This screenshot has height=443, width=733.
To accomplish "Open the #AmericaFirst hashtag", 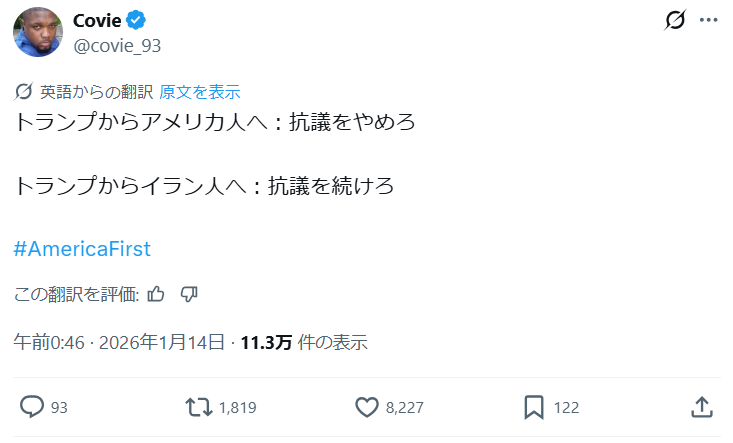I will 83,249.
